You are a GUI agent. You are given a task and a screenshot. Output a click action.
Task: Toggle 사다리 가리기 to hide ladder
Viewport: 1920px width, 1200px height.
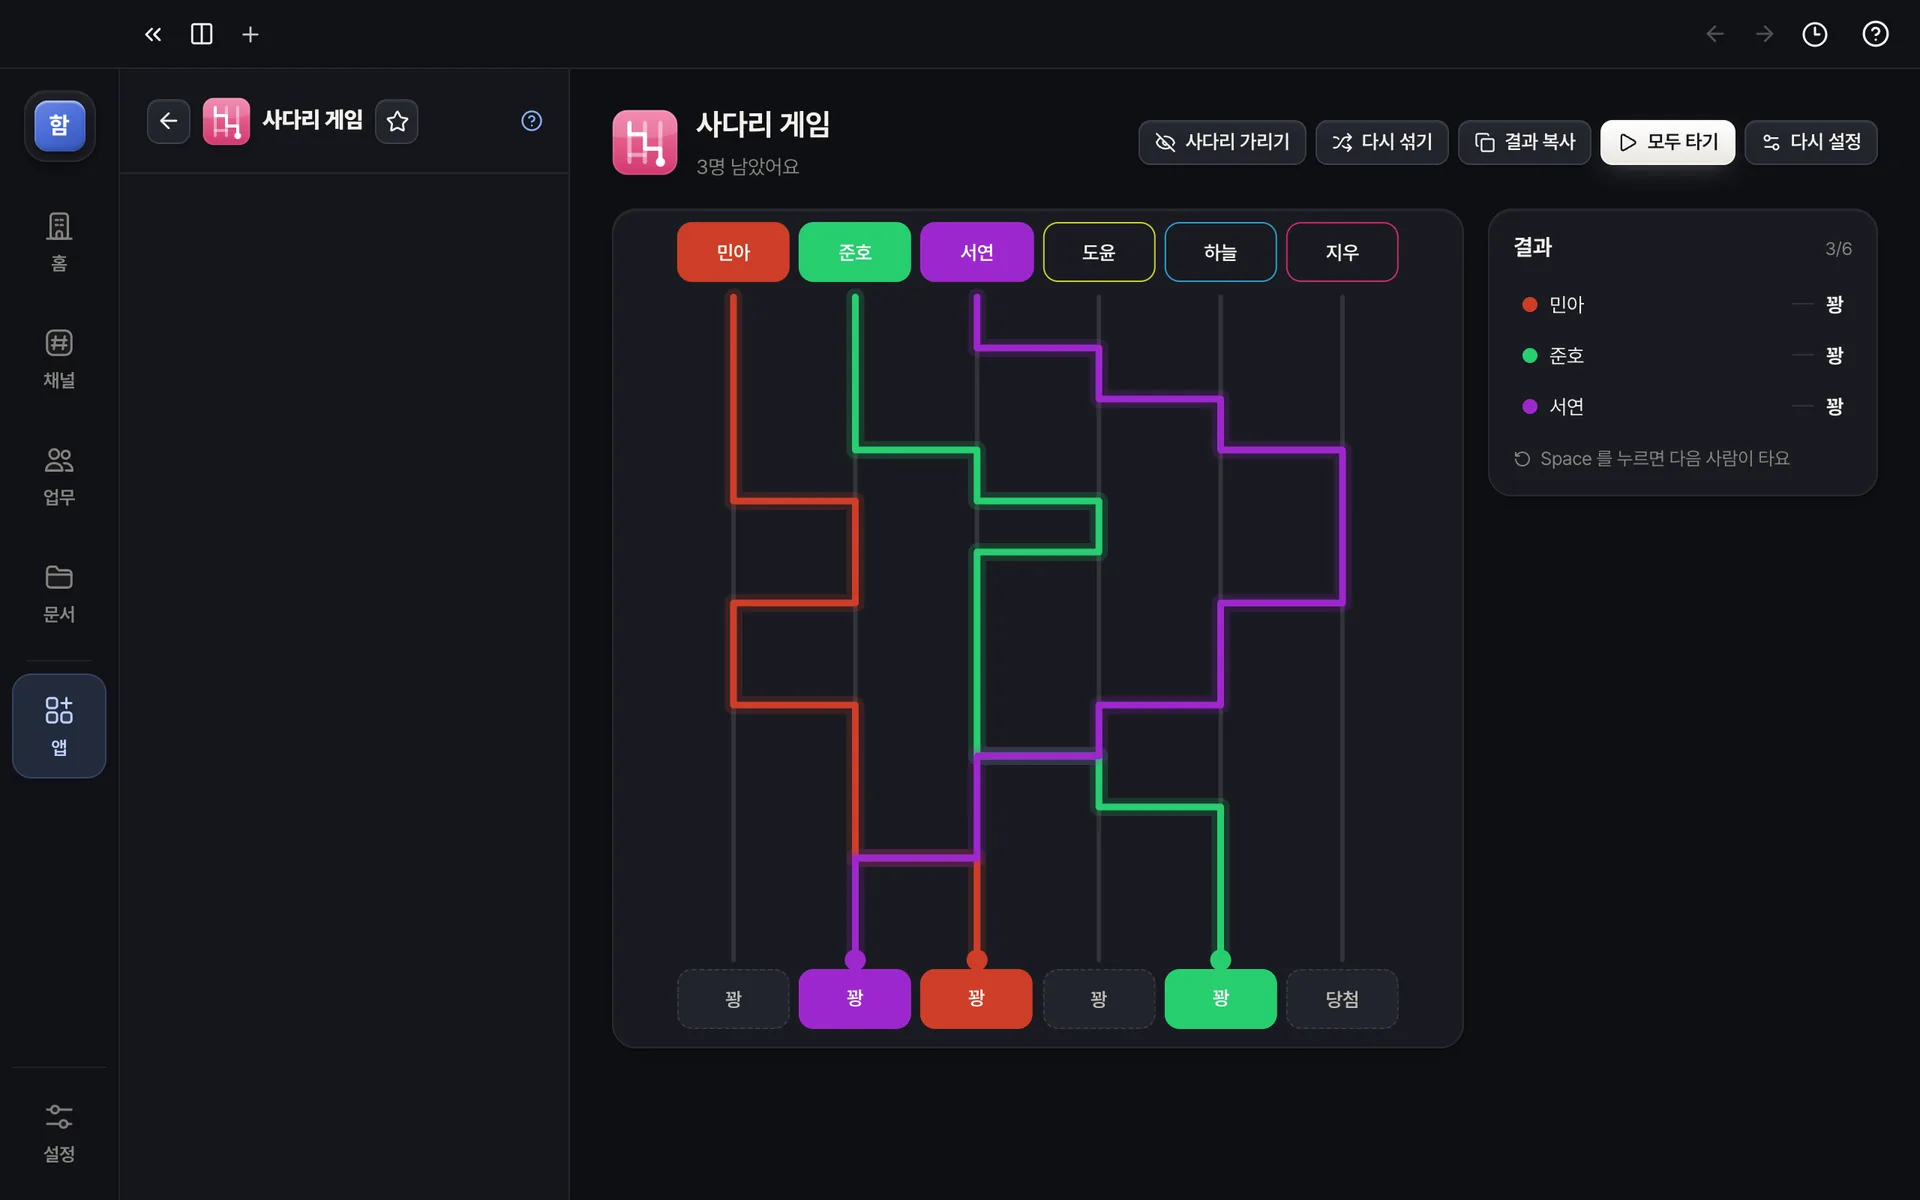(x=1222, y=142)
